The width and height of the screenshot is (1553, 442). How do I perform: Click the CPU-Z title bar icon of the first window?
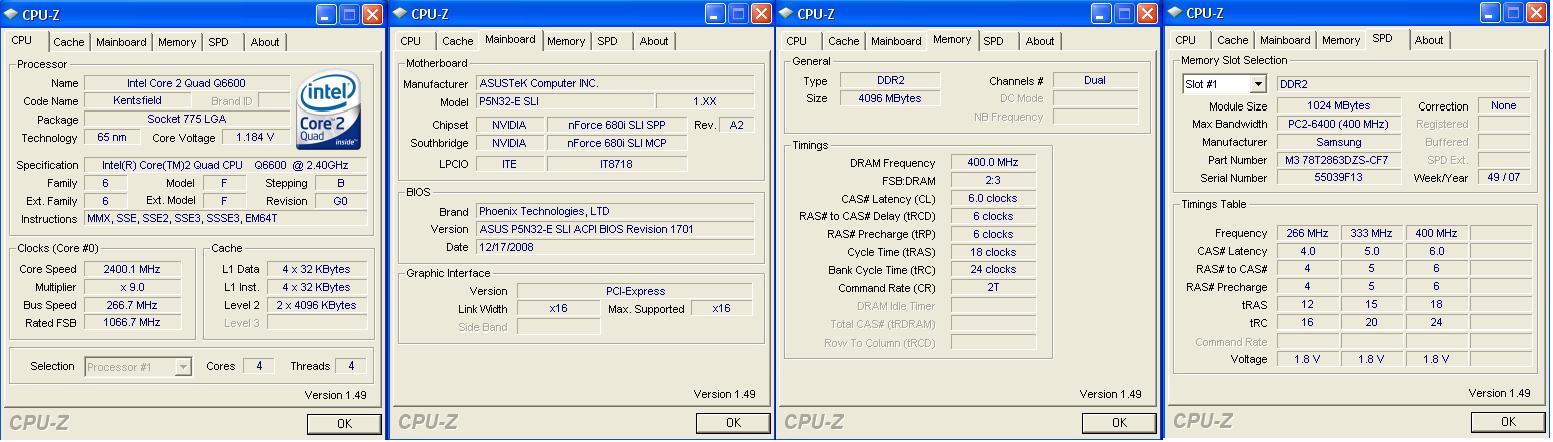(12, 14)
